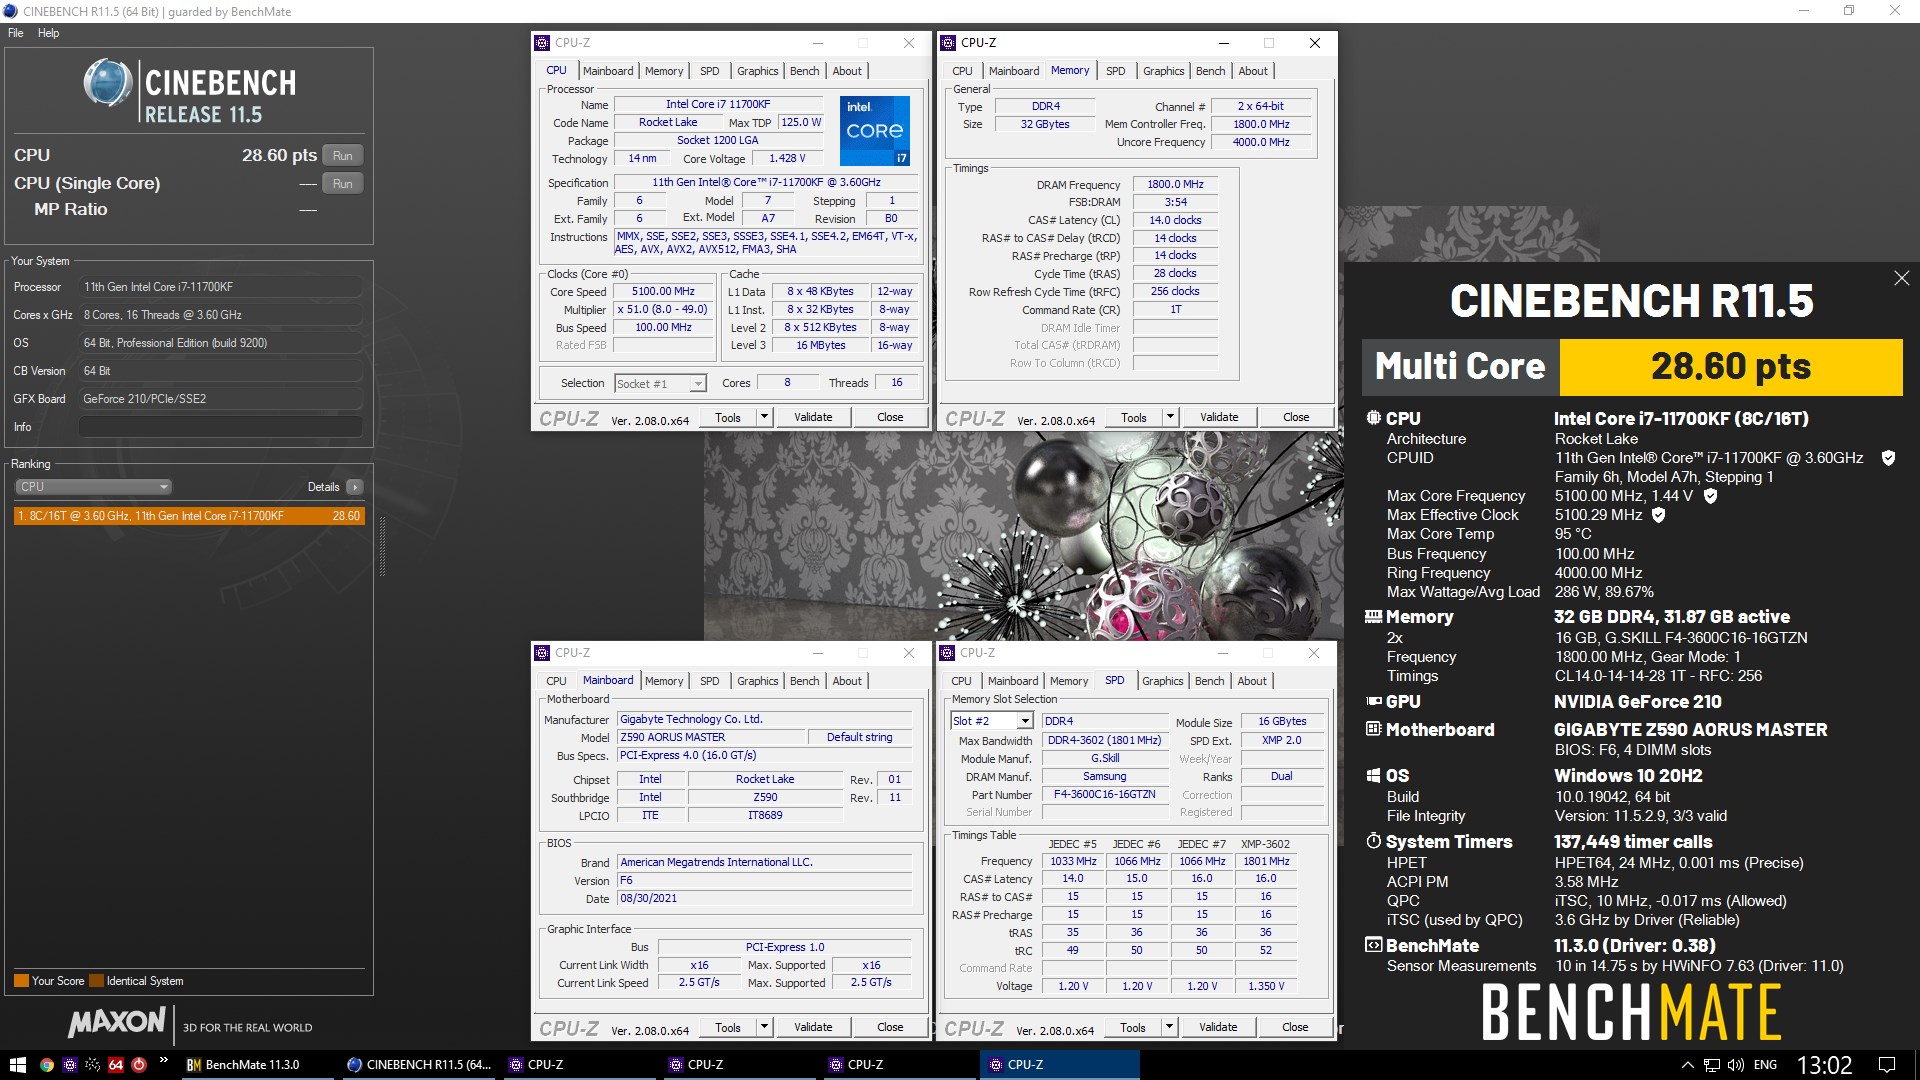Click the Multi Core 28.60 pts score banner
1920x1080 pixels.
pyautogui.click(x=1632, y=367)
